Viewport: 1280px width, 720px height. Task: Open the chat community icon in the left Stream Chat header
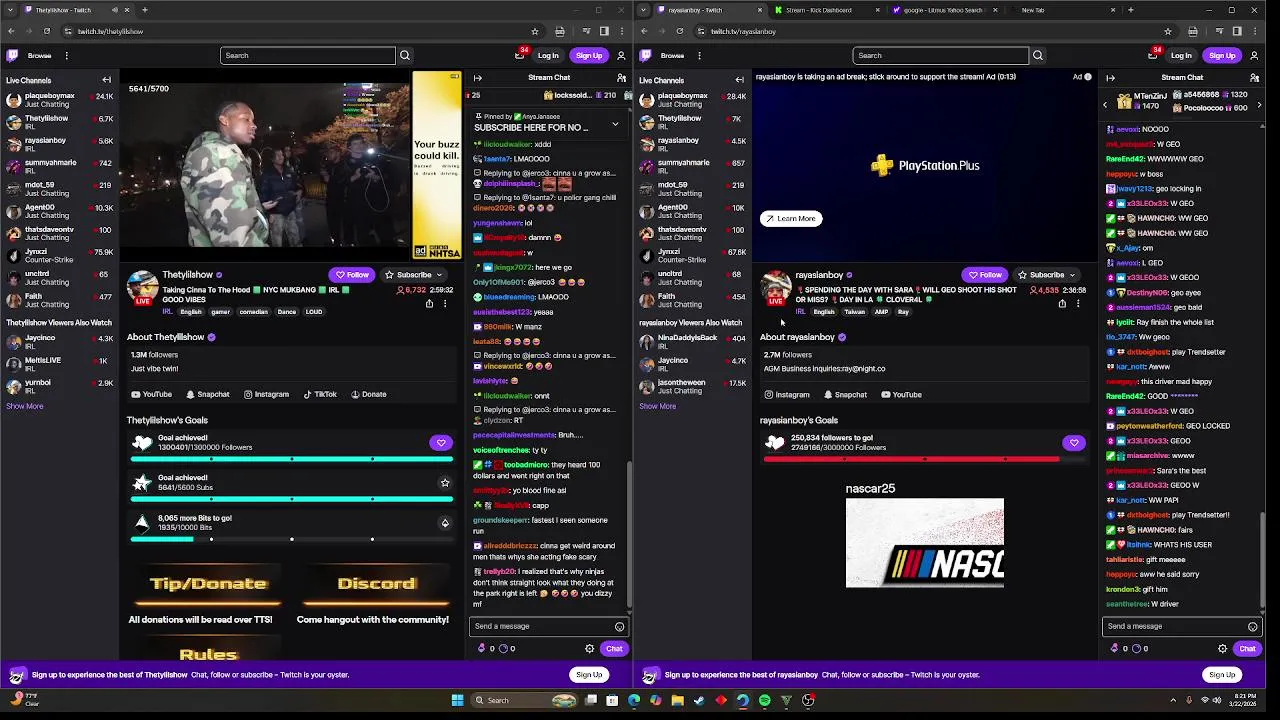pos(621,78)
